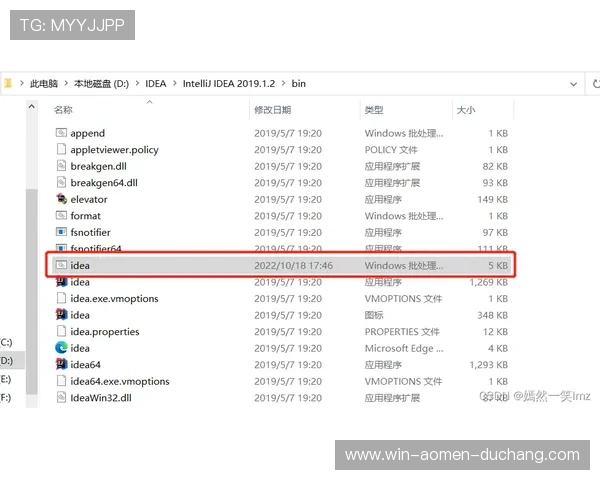This screenshot has width=600, height=480.
Task: Select the file named IdeaWin32.dll
Action: click(x=101, y=398)
